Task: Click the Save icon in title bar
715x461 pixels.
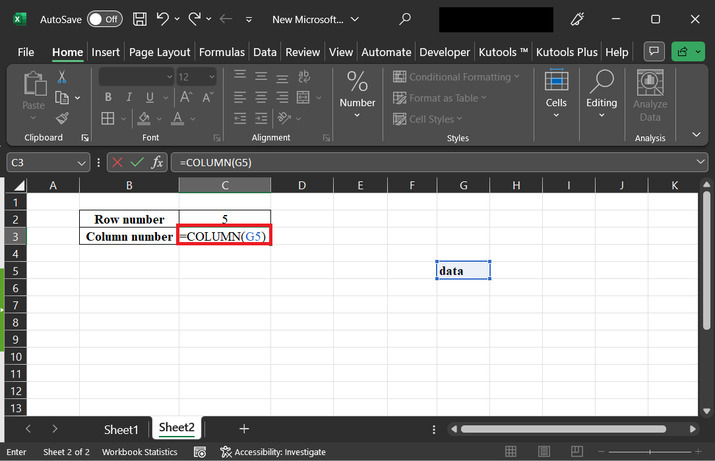Action: 140,19
